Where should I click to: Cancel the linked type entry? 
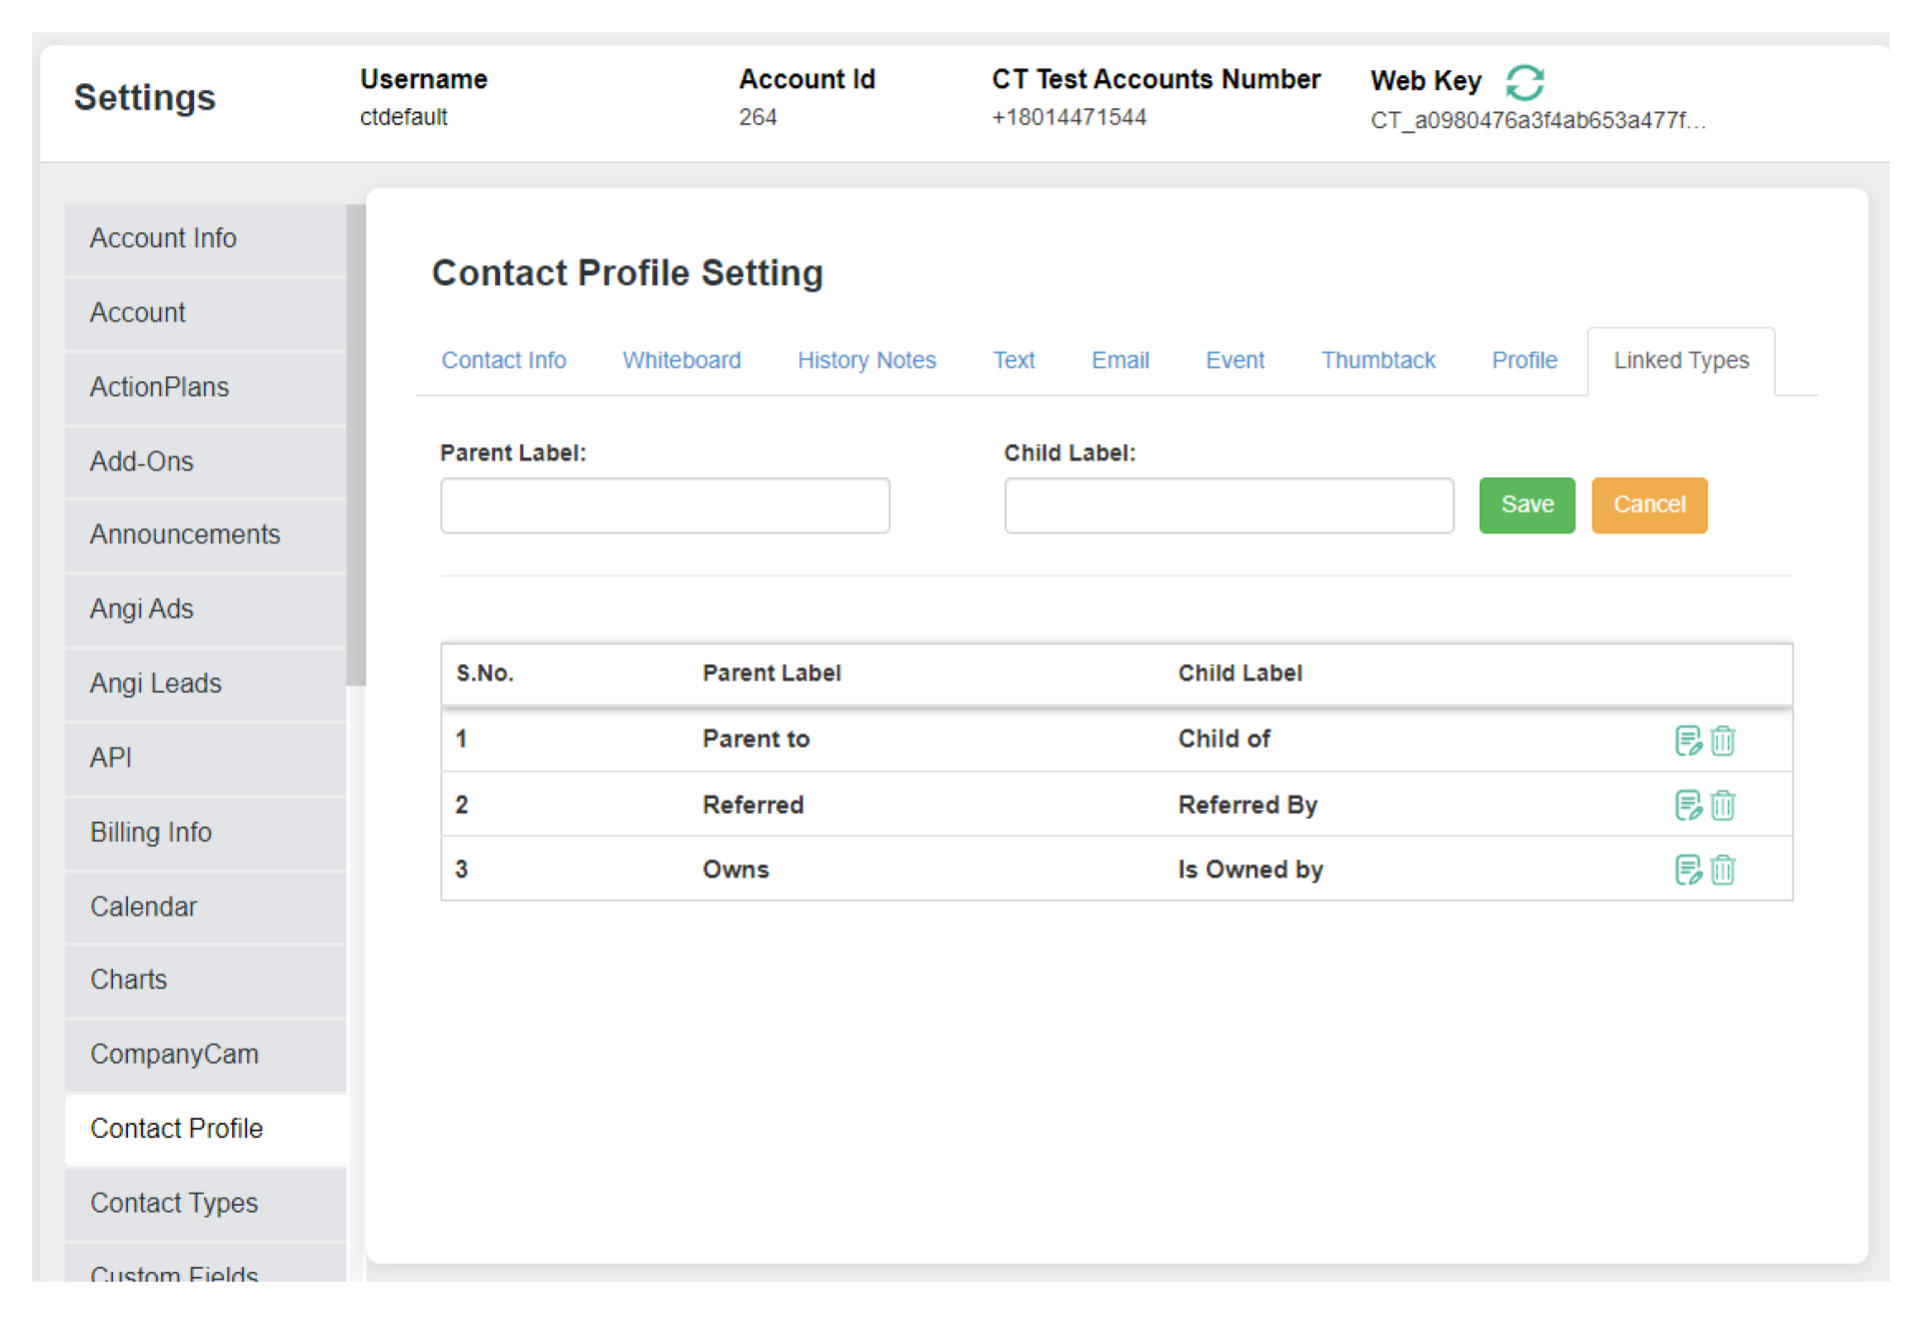1648,505
